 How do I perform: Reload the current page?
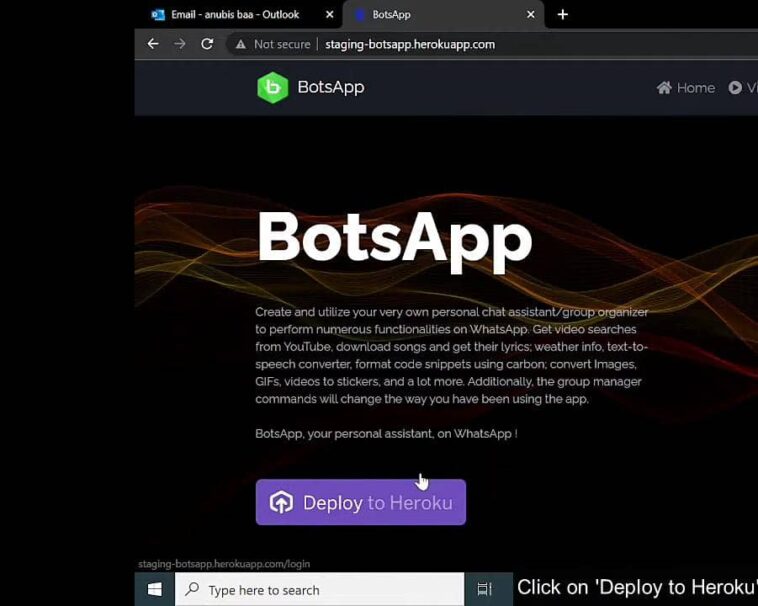[207, 44]
